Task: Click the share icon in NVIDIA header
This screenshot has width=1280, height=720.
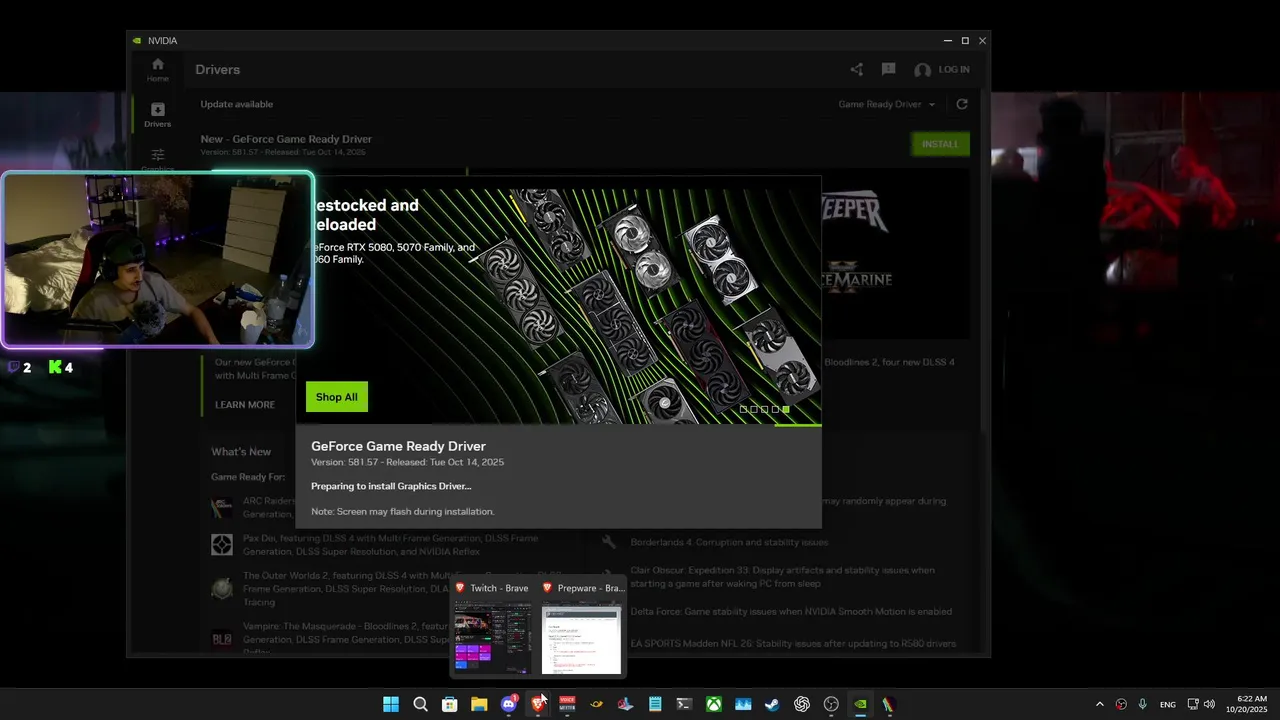Action: click(856, 70)
